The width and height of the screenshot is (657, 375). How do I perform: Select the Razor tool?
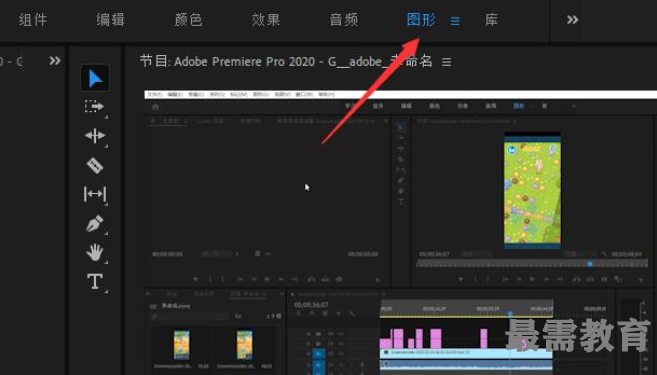[x=95, y=165]
